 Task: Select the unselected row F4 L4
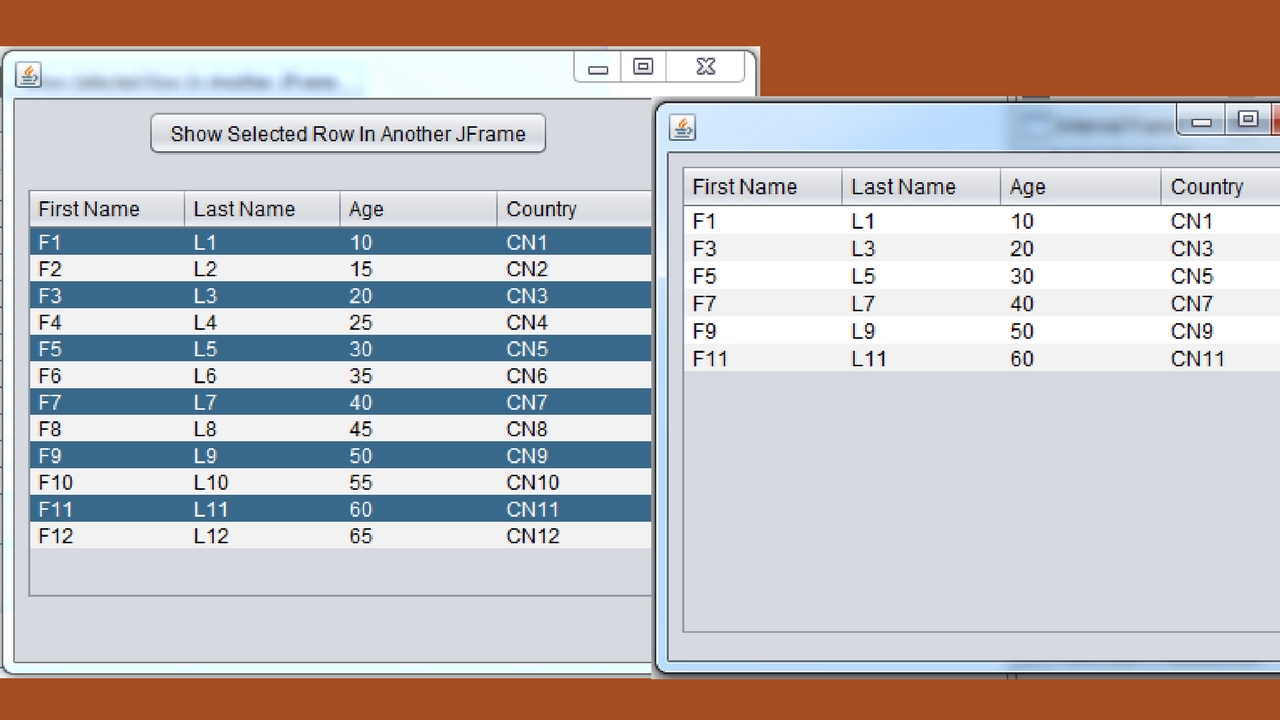coord(341,322)
